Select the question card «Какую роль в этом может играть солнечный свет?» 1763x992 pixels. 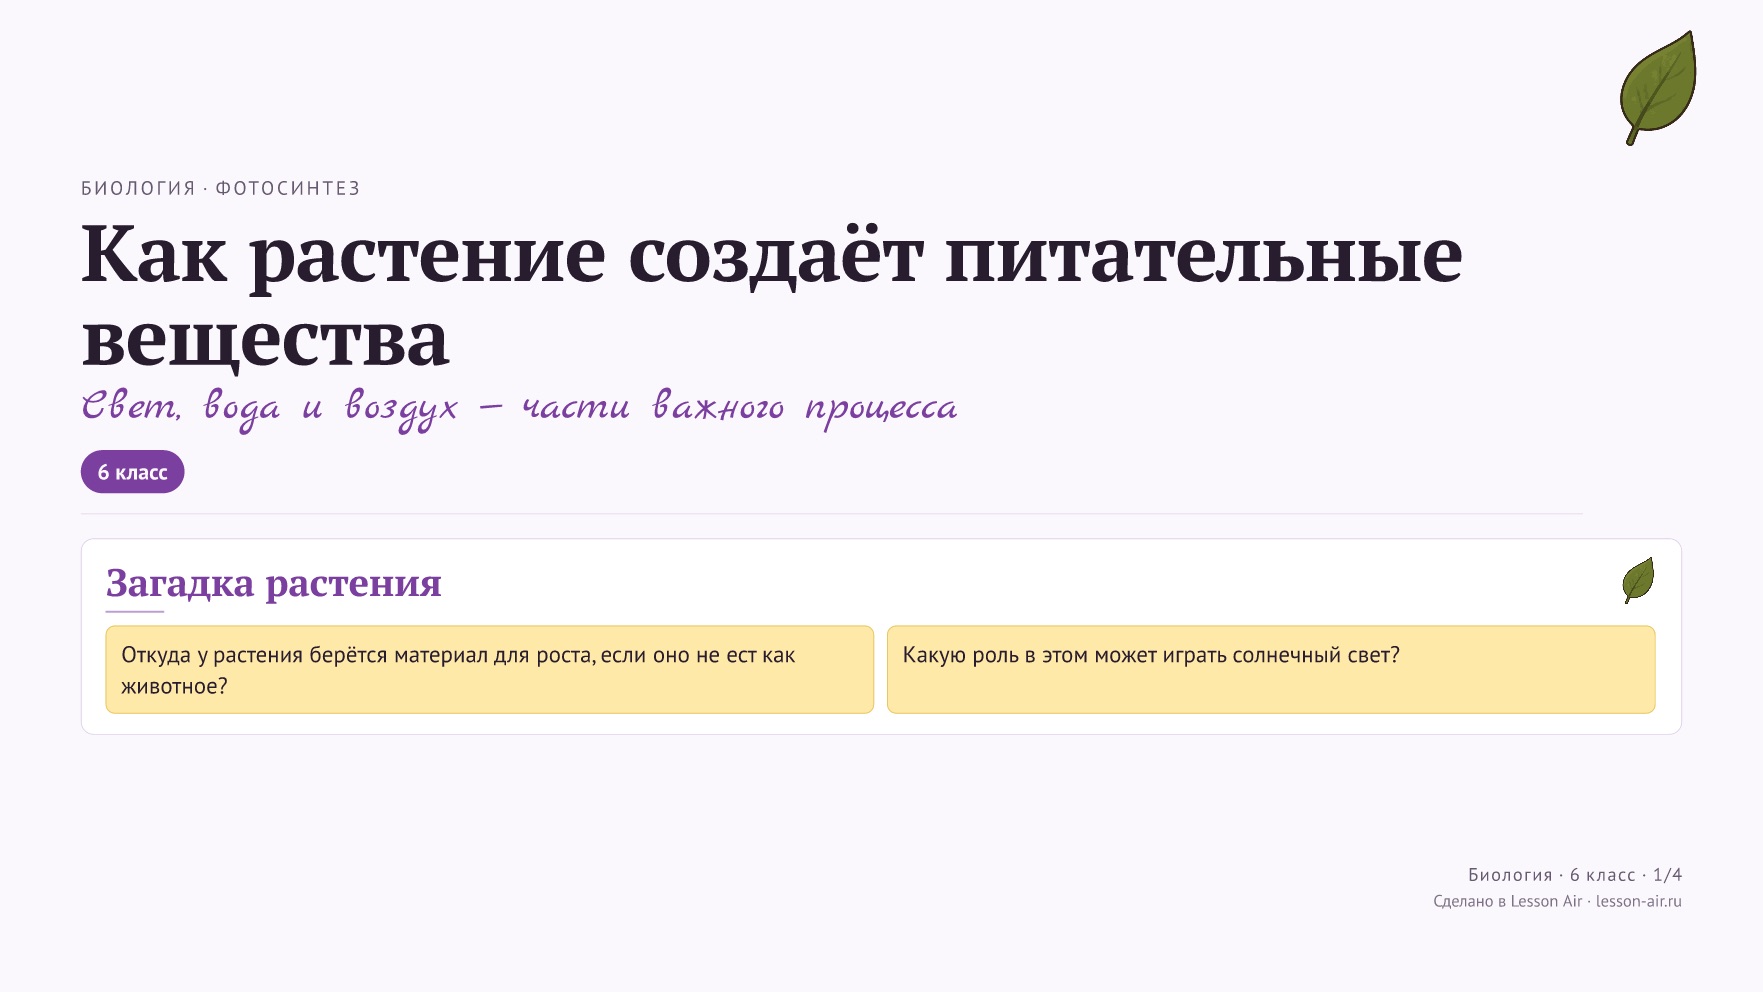pyautogui.click(x=1271, y=670)
